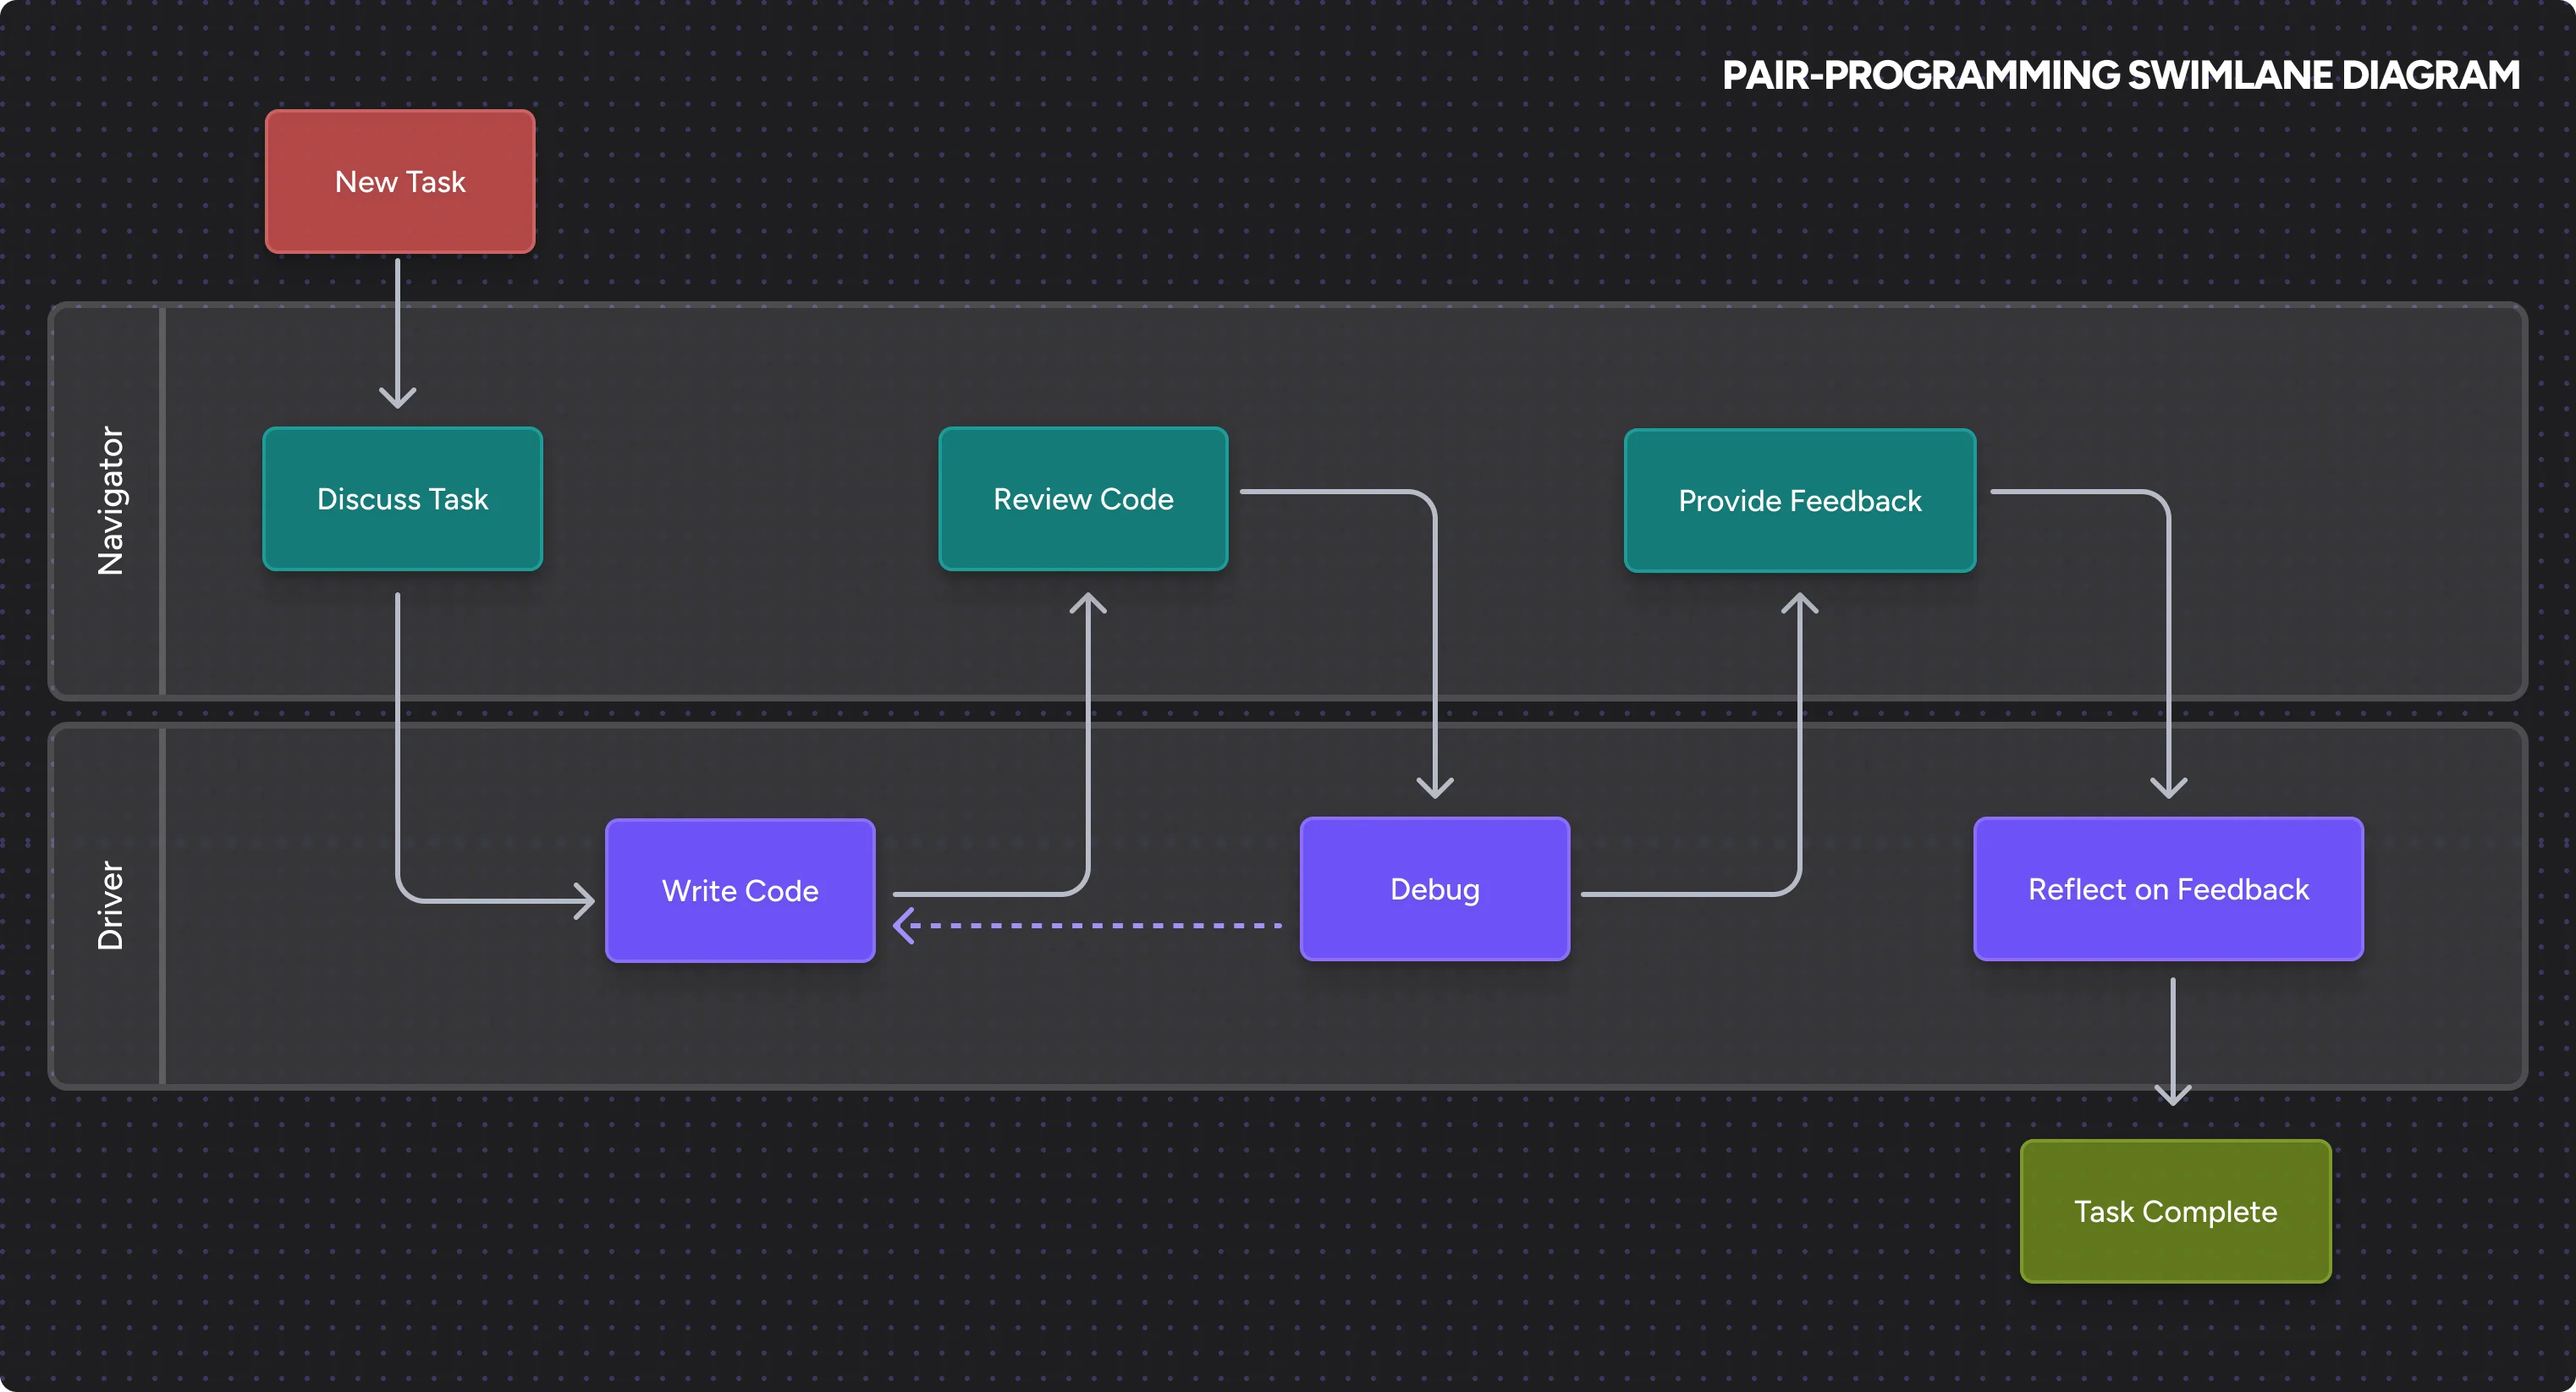This screenshot has height=1392, width=2576.
Task: Select the Review Code node
Action: coord(1083,499)
